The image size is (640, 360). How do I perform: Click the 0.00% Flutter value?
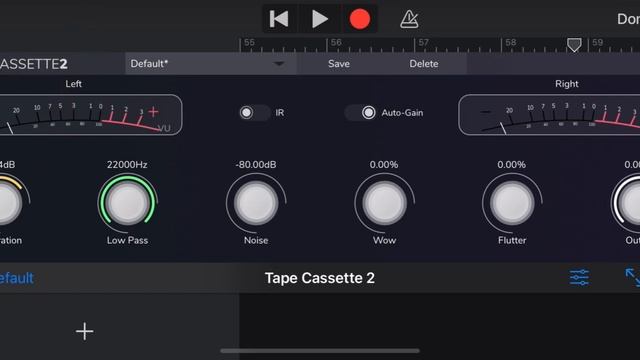[x=511, y=164]
